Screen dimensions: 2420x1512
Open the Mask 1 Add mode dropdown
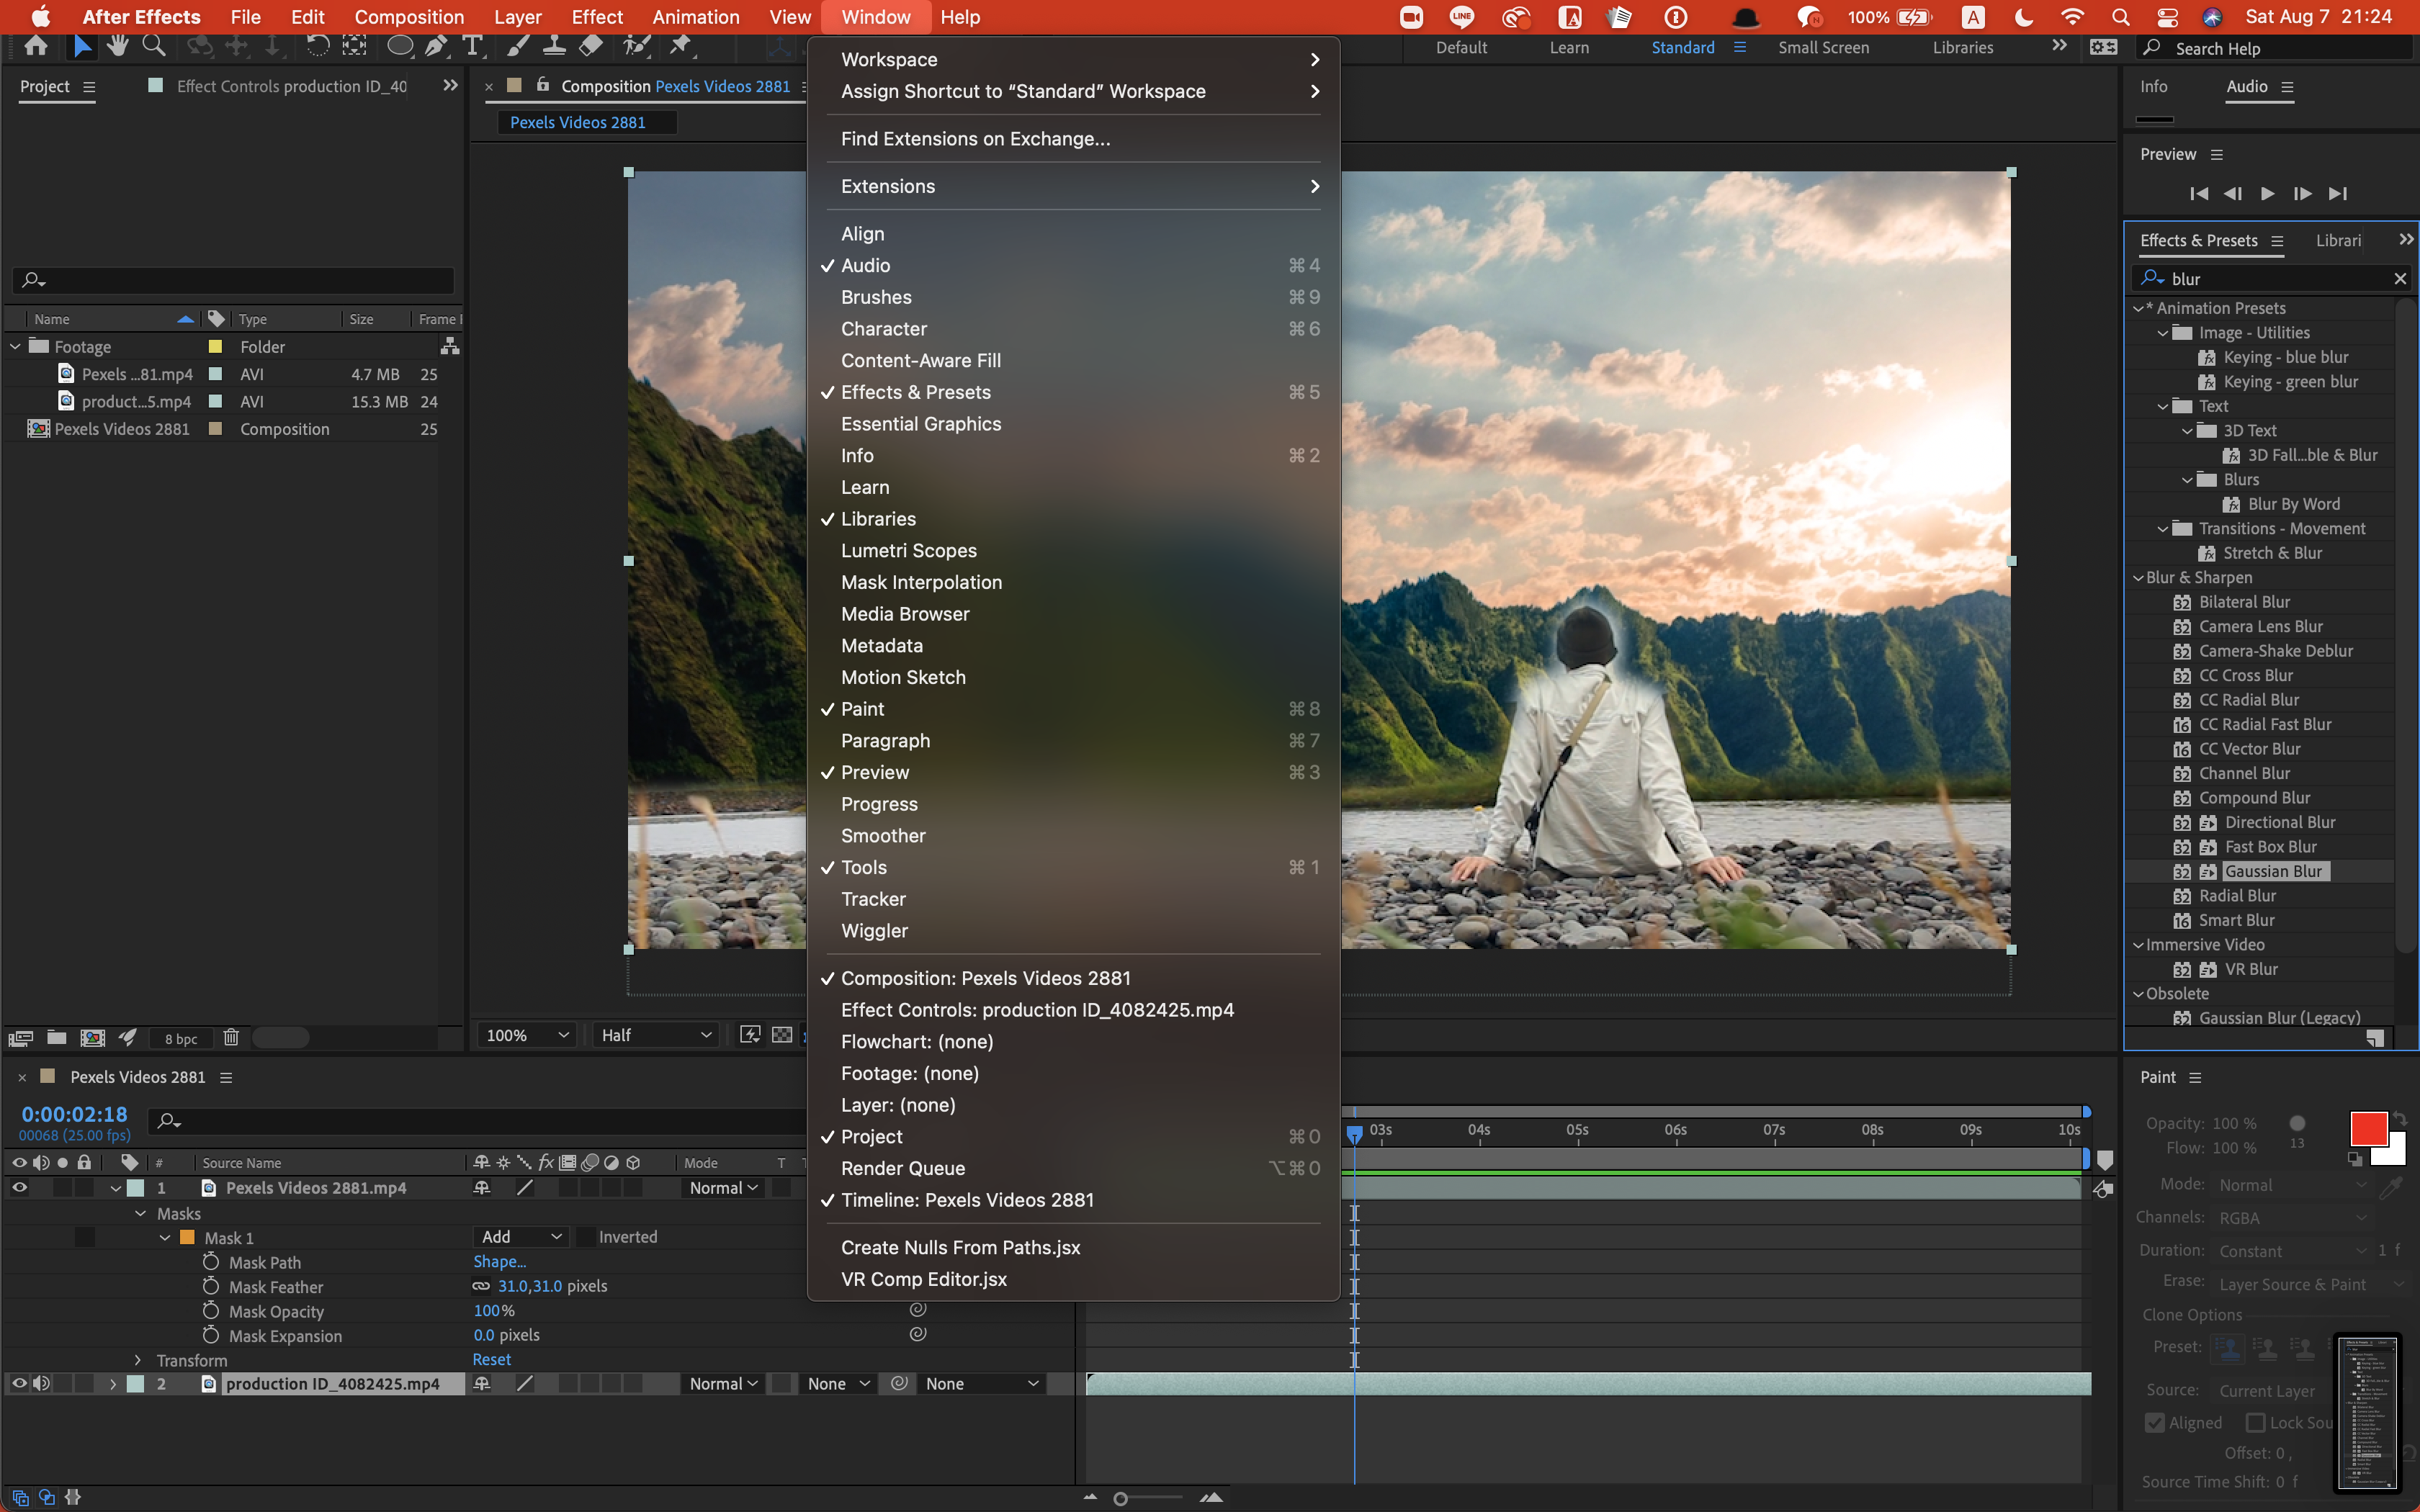pyautogui.click(x=521, y=1237)
